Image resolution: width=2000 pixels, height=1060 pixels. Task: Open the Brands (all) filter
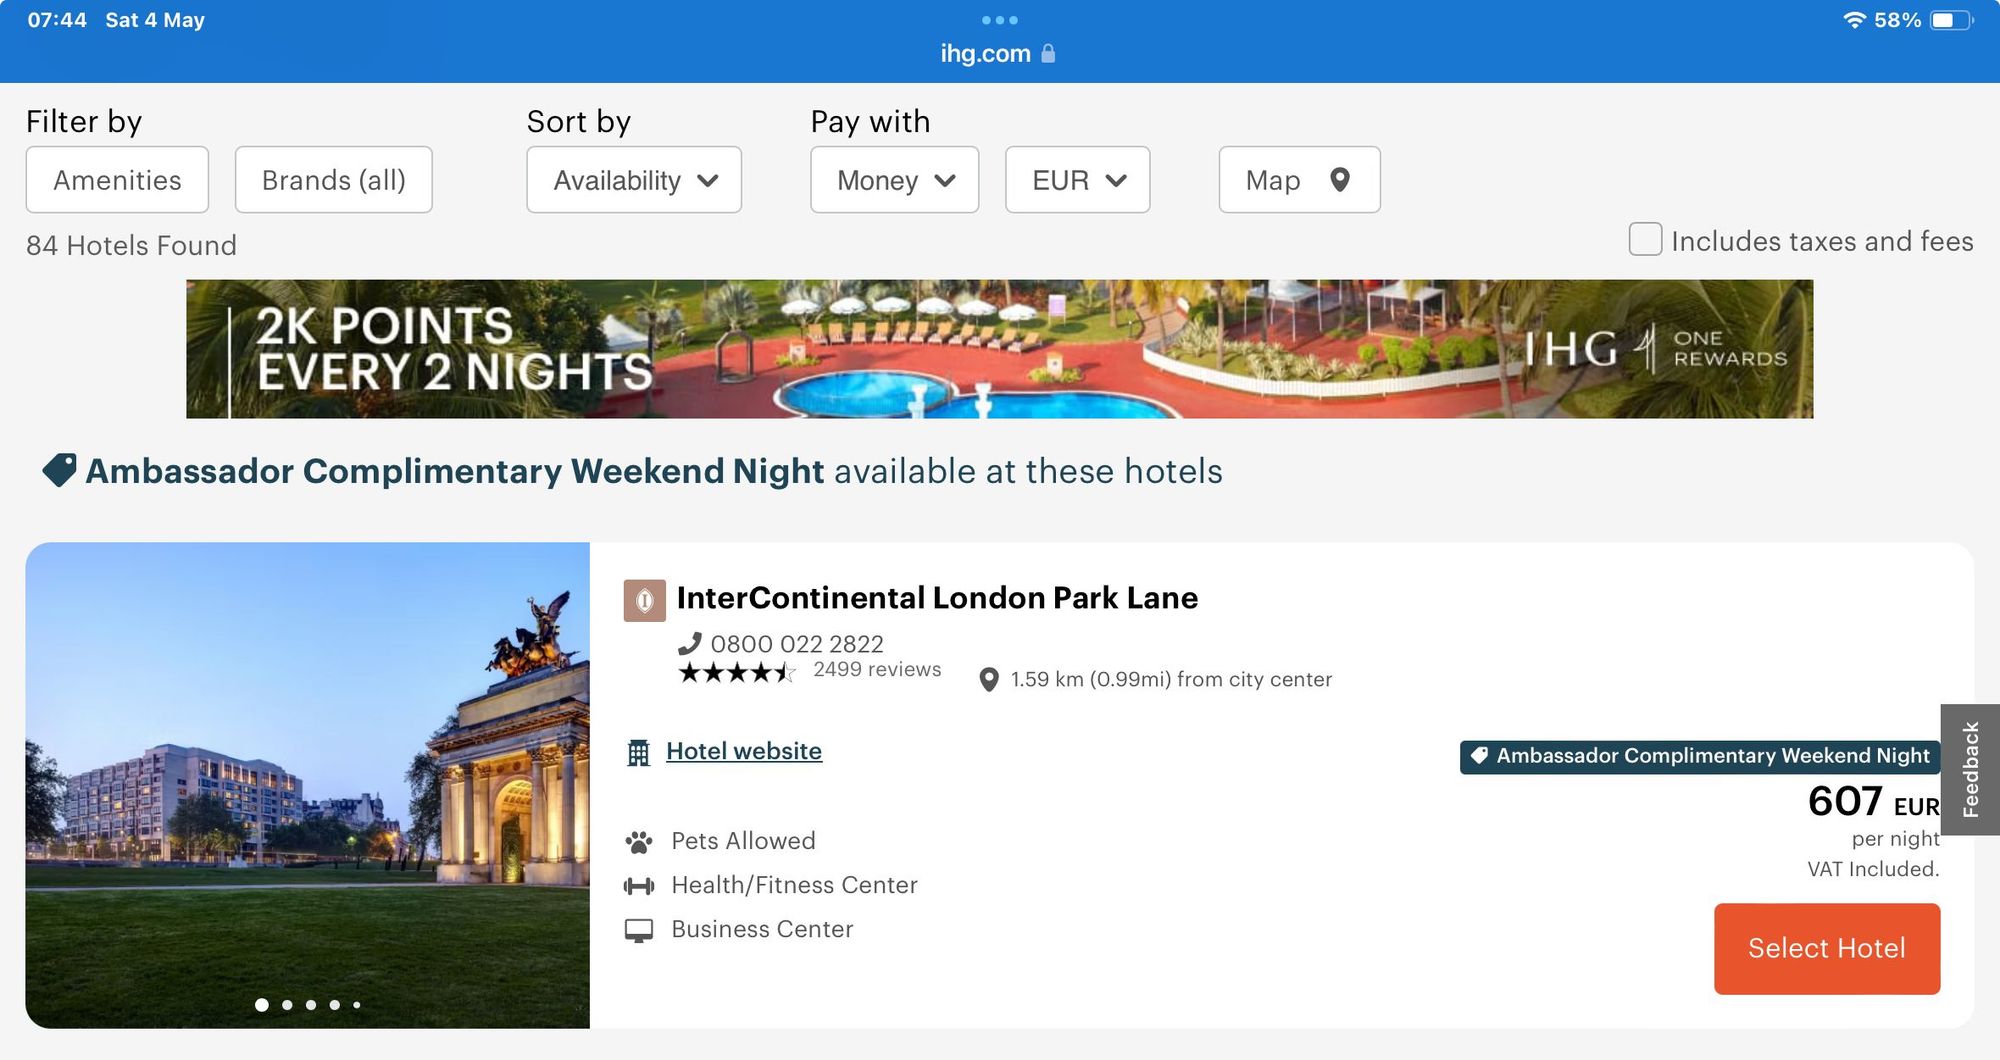(333, 180)
